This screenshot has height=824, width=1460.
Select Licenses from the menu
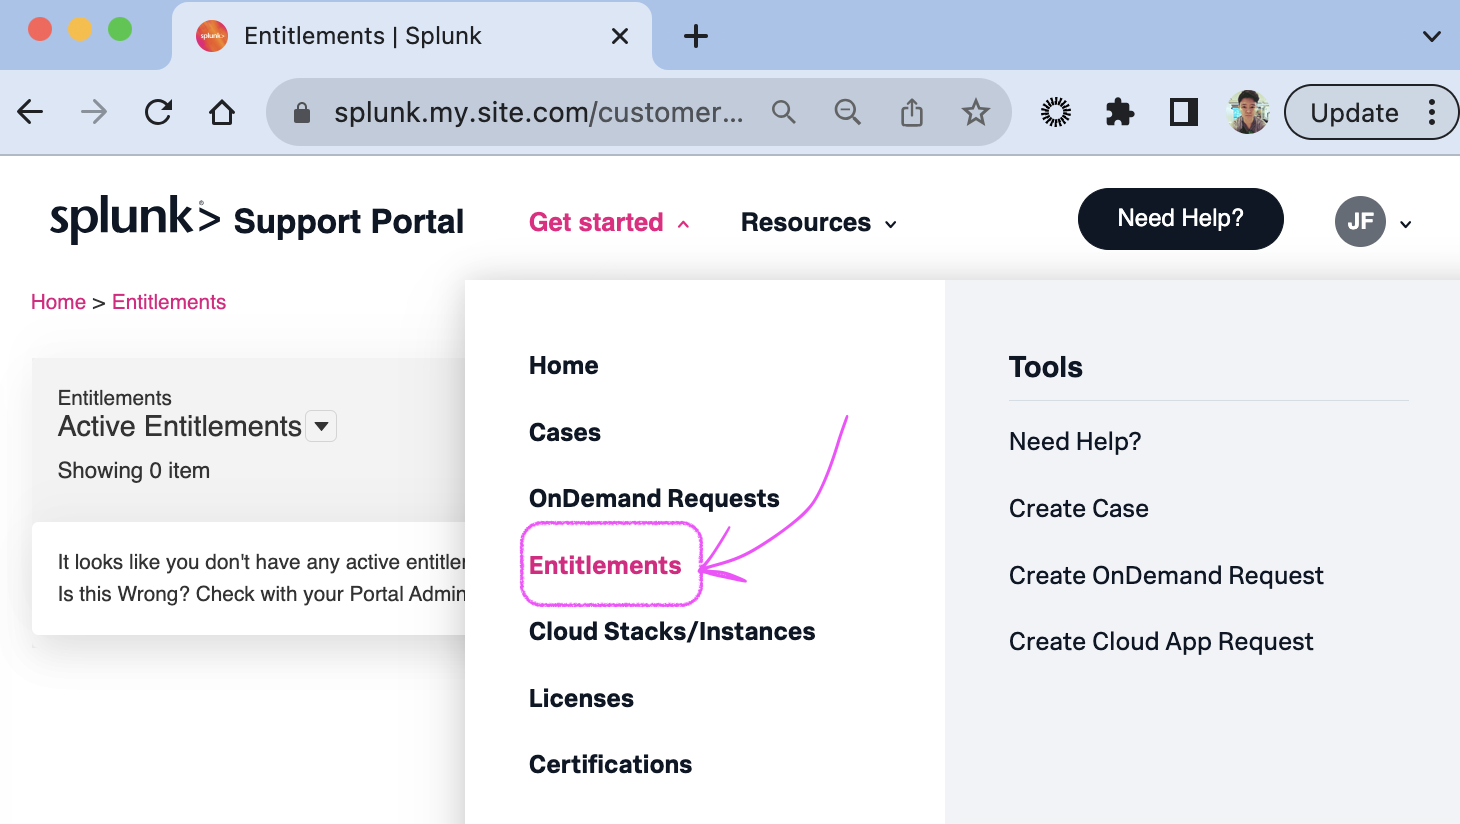click(x=581, y=698)
